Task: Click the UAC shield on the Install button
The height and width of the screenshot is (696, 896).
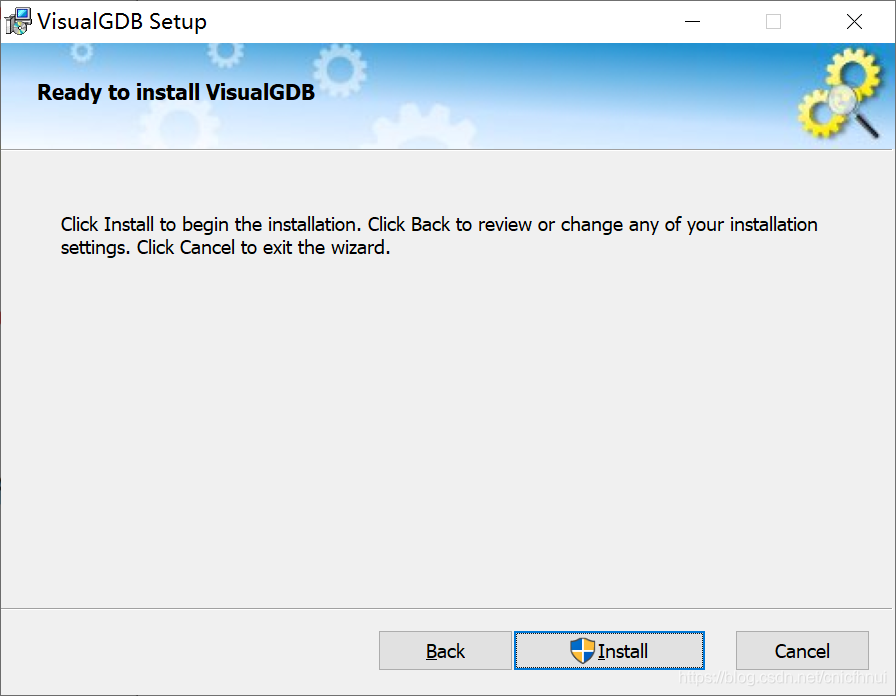Action: point(581,650)
